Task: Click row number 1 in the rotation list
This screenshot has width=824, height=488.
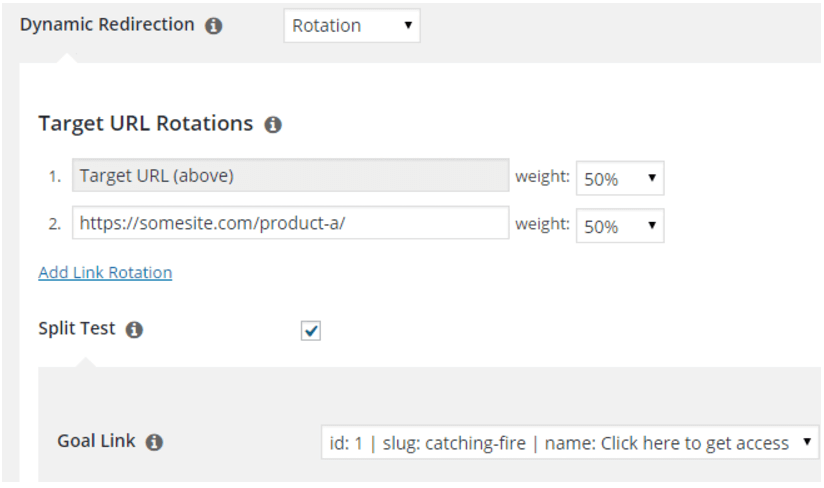Action: pyautogui.click(x=54, y=177)
